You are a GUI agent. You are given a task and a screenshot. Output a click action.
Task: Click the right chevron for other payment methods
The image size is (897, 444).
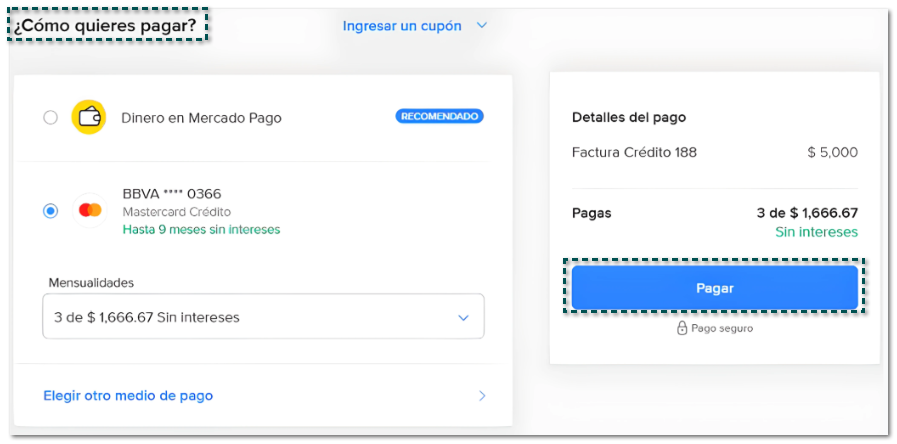tap(481, 396)
